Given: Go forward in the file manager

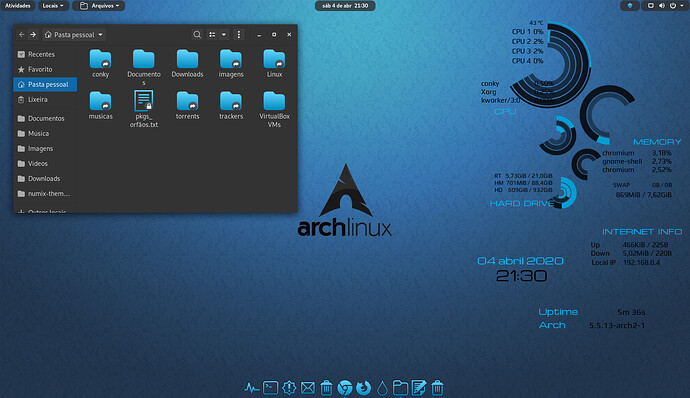Looking at the screenshot, I should coord(33,34).
